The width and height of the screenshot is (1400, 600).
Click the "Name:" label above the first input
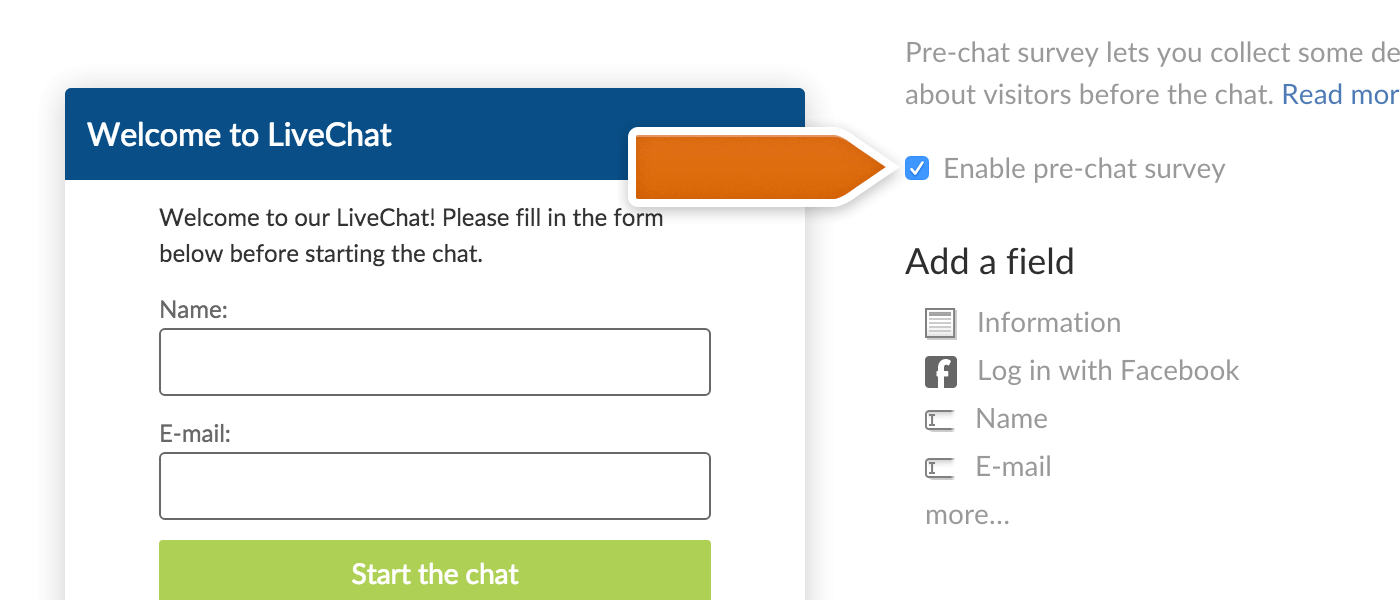(x=194, y=310)
